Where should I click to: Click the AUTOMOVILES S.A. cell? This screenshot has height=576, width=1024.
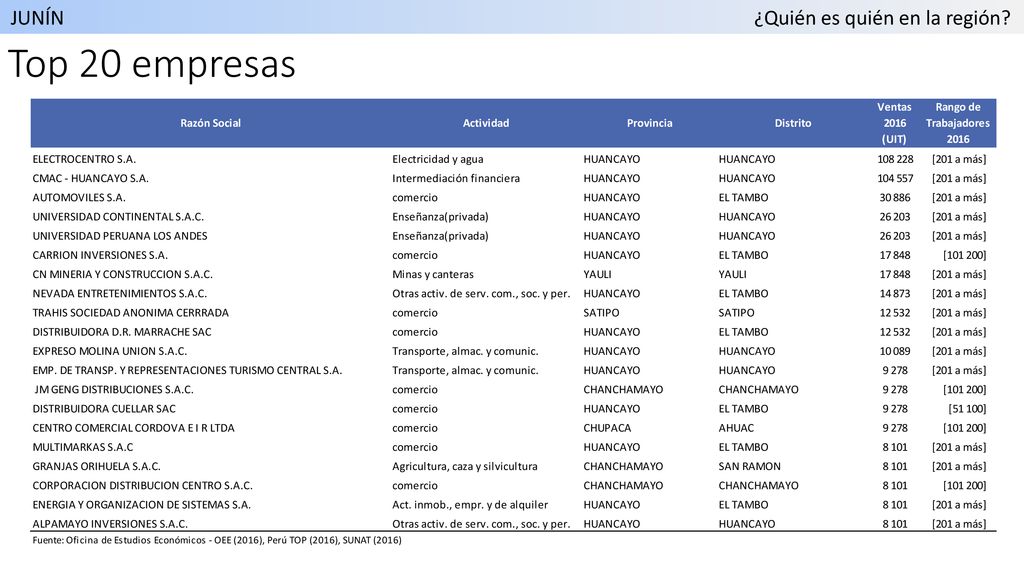tap(79, 197)
